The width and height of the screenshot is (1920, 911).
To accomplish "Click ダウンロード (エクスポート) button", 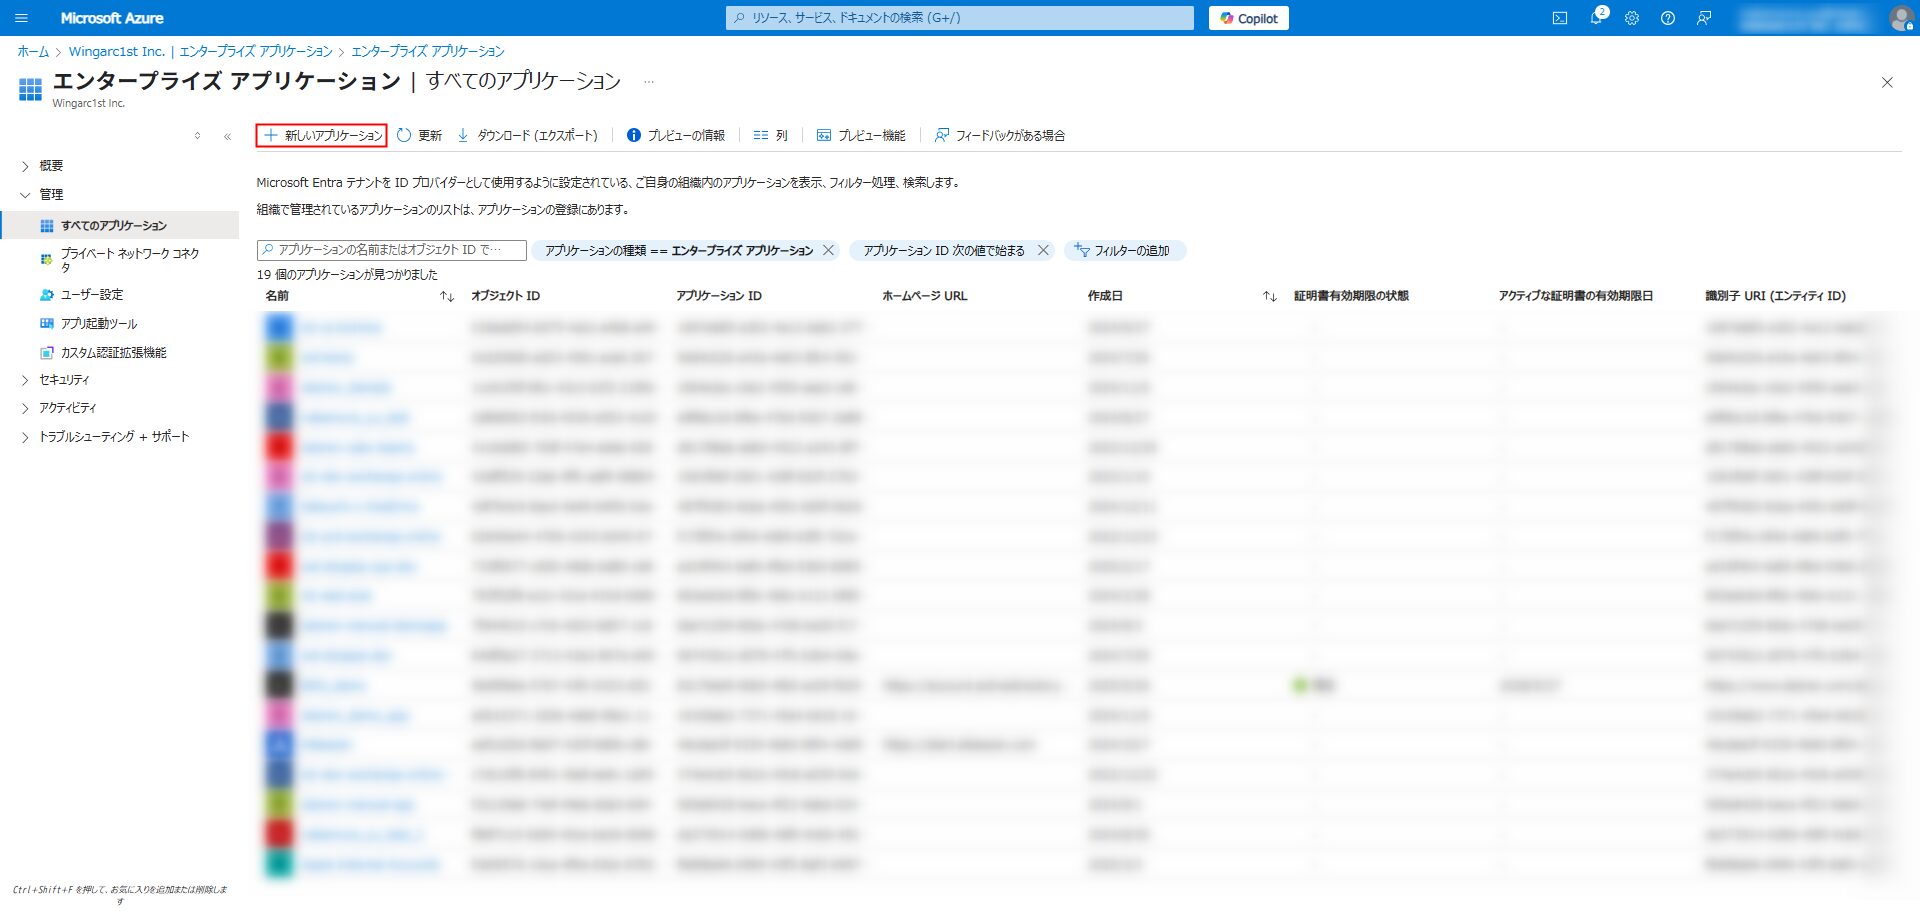I will coord(527,135).
